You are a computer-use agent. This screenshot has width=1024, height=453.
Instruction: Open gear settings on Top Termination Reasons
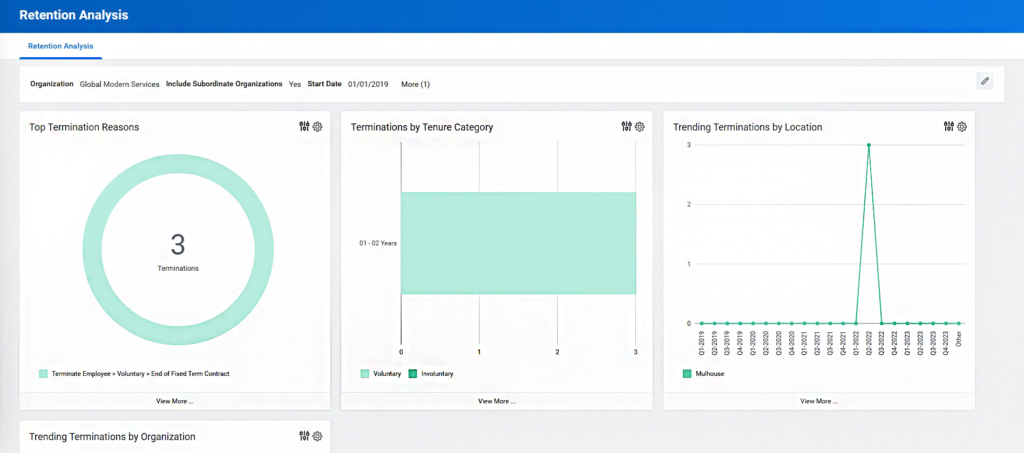(x=317, y=127)
